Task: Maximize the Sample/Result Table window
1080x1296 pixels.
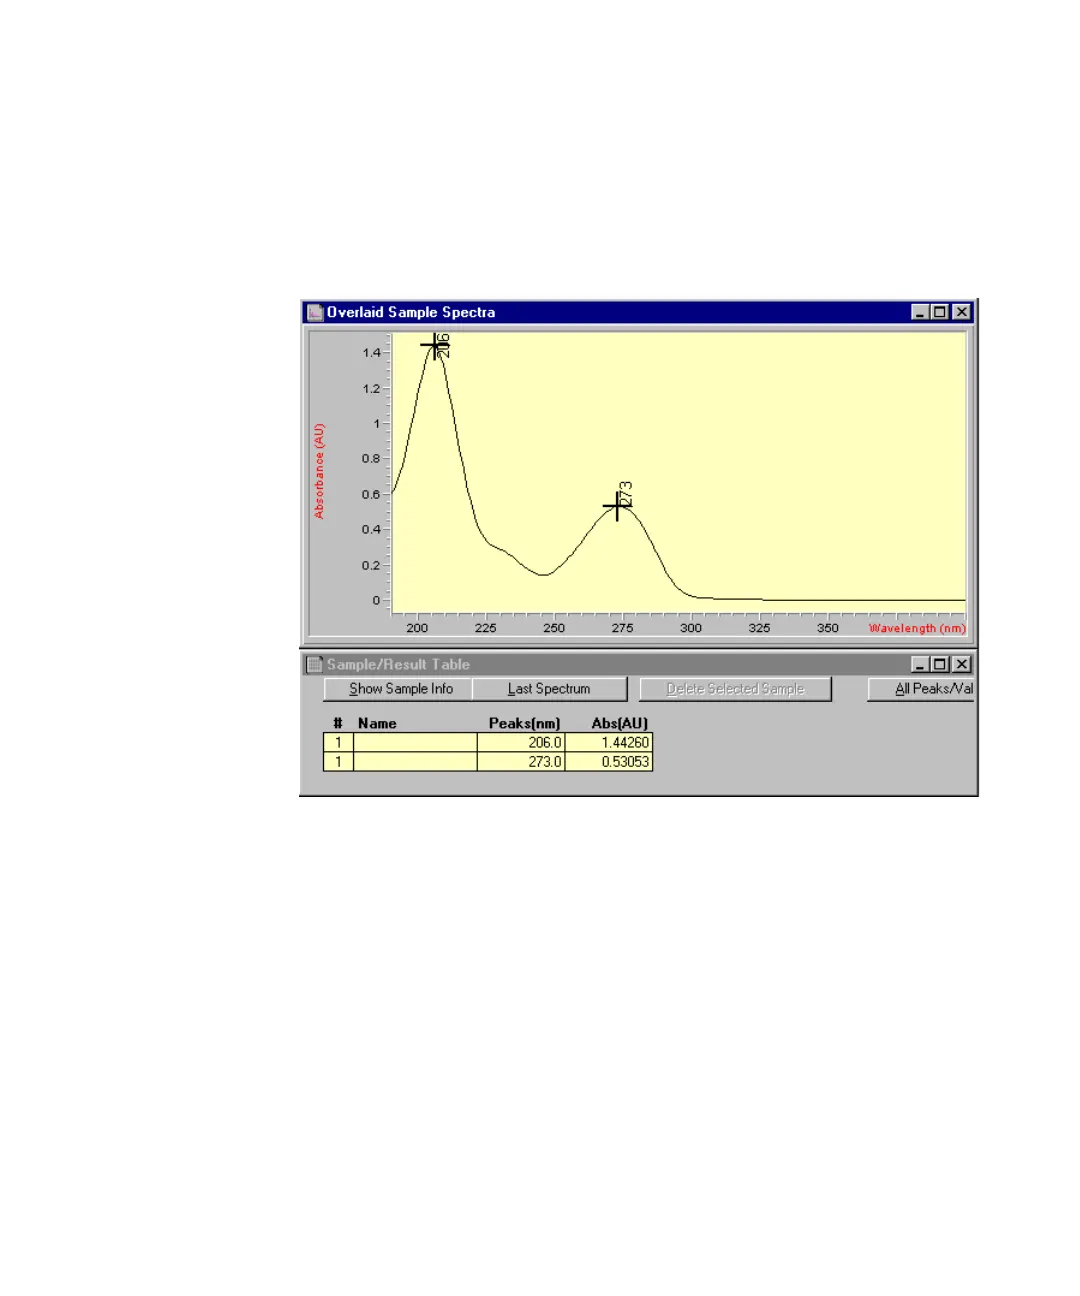Action: click(939, 664)
